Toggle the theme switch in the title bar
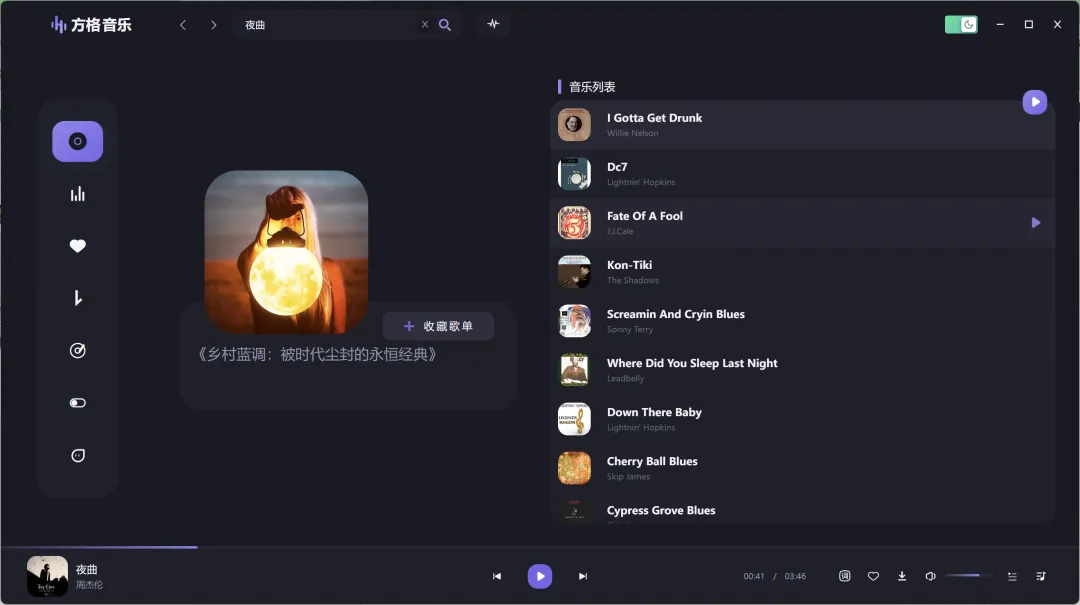 [961, 23]
